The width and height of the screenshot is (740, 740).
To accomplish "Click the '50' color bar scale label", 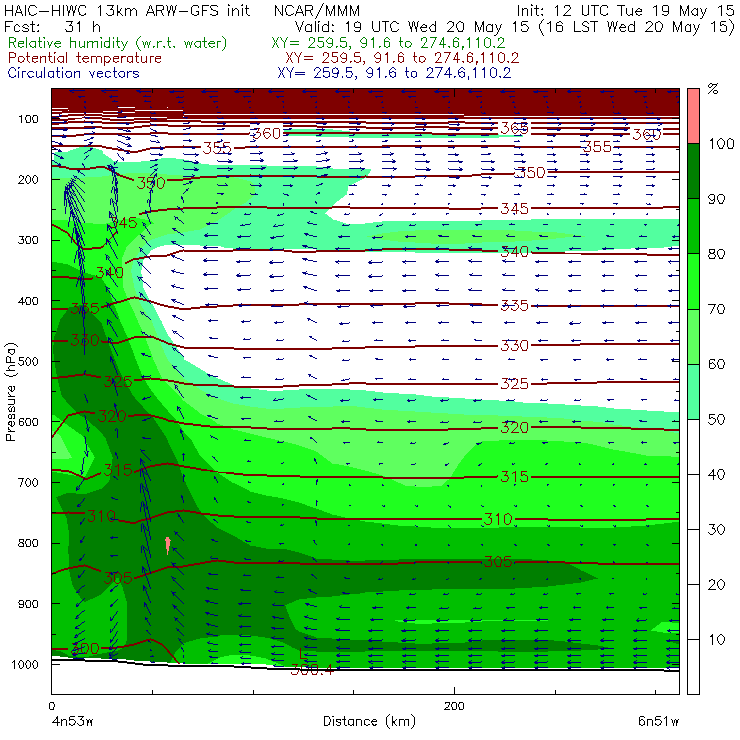I will (x=716, y=420).
